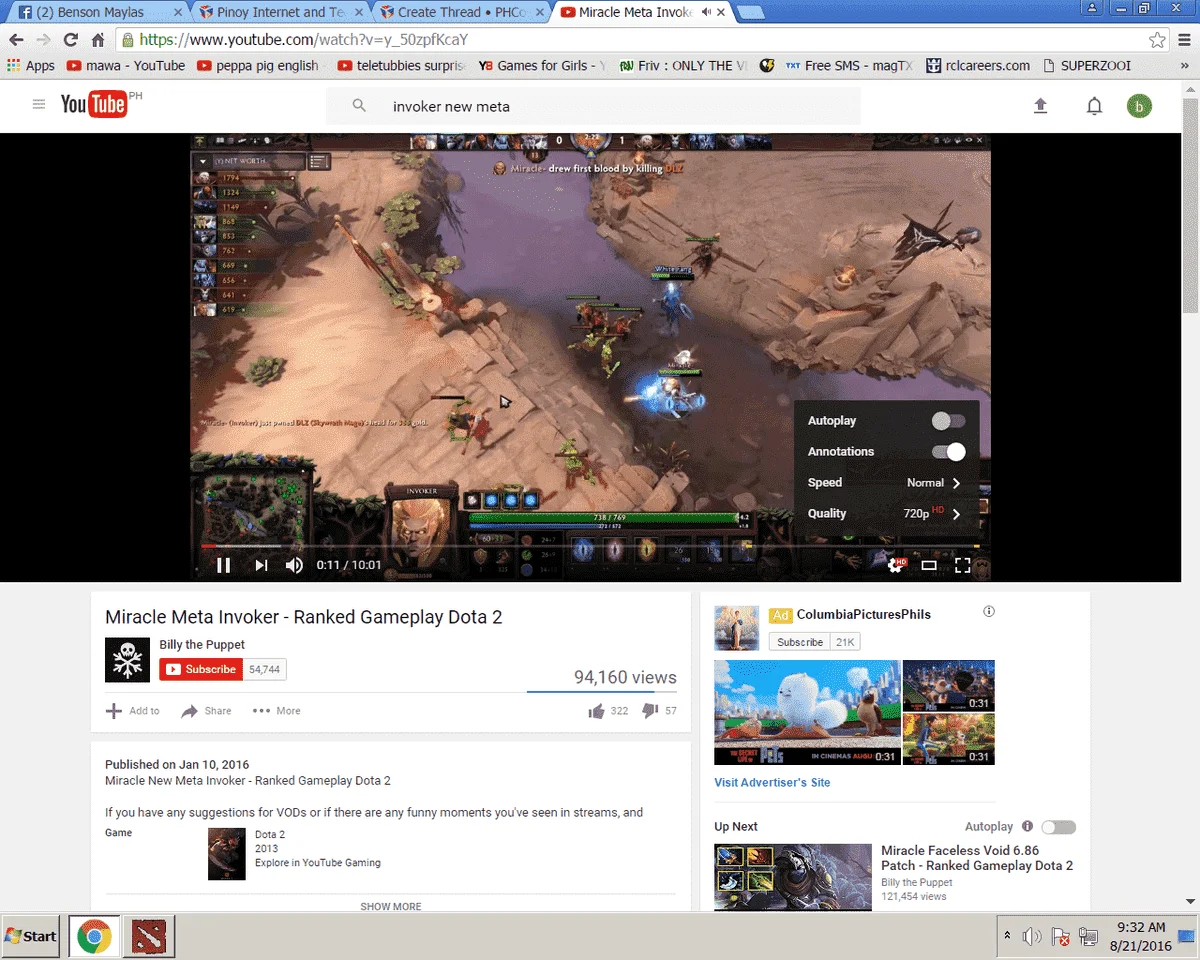Share the video
This screenshot has height=960, width=1200.
tap(206, 711)
